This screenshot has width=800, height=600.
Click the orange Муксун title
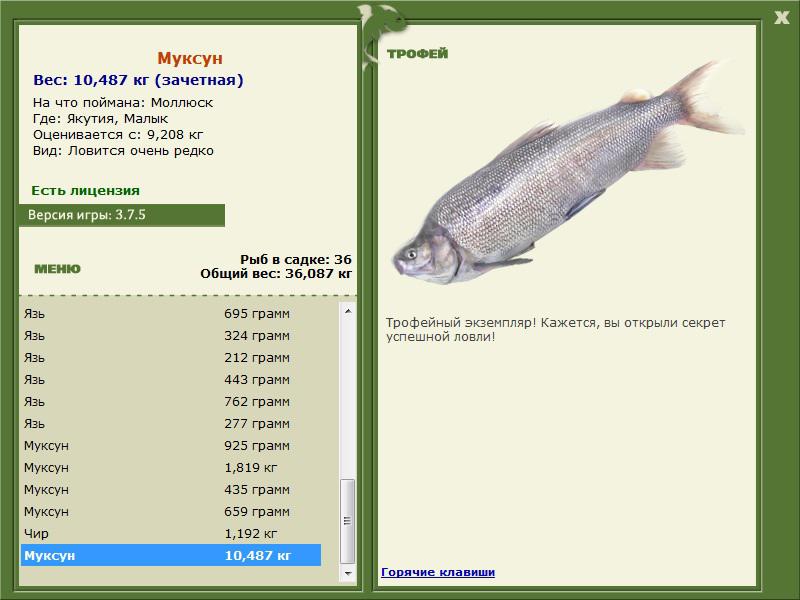[x=190, y=58]
